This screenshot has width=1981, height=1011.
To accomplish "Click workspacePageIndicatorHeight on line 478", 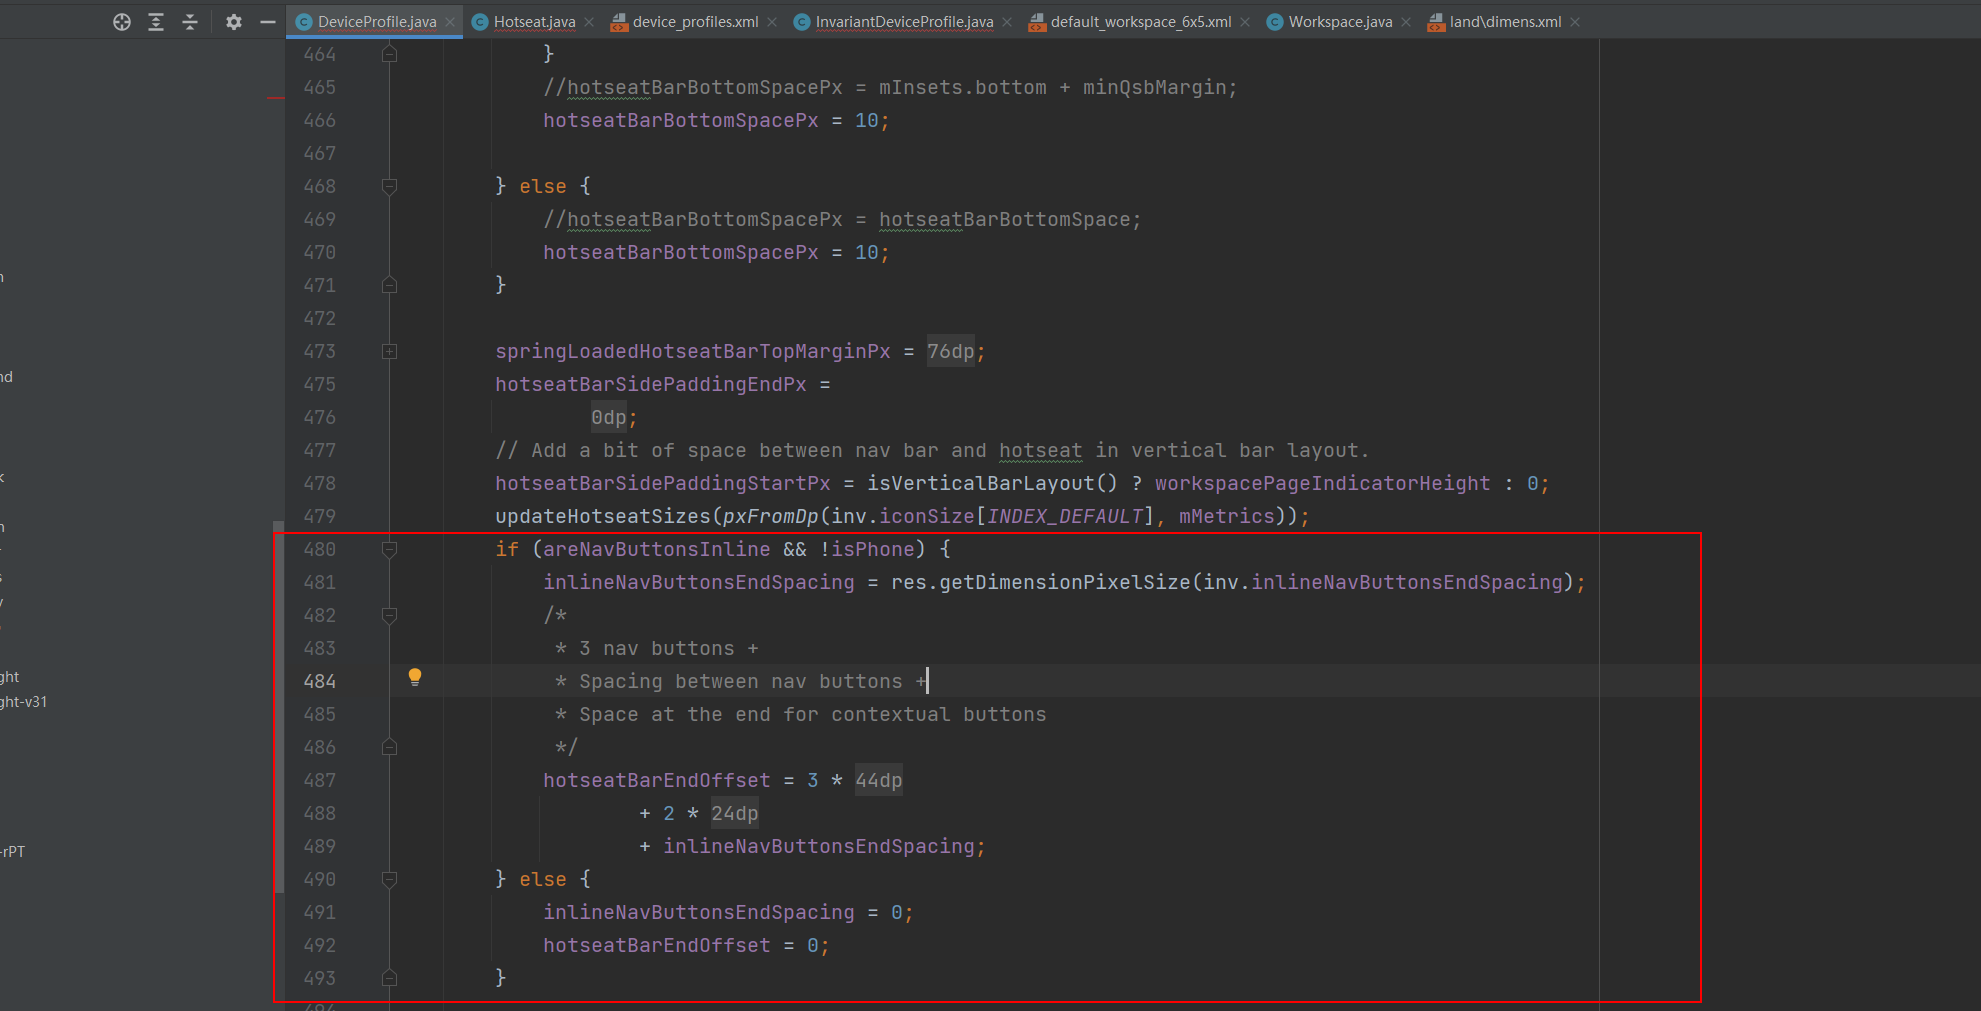I will point(1323,483).
